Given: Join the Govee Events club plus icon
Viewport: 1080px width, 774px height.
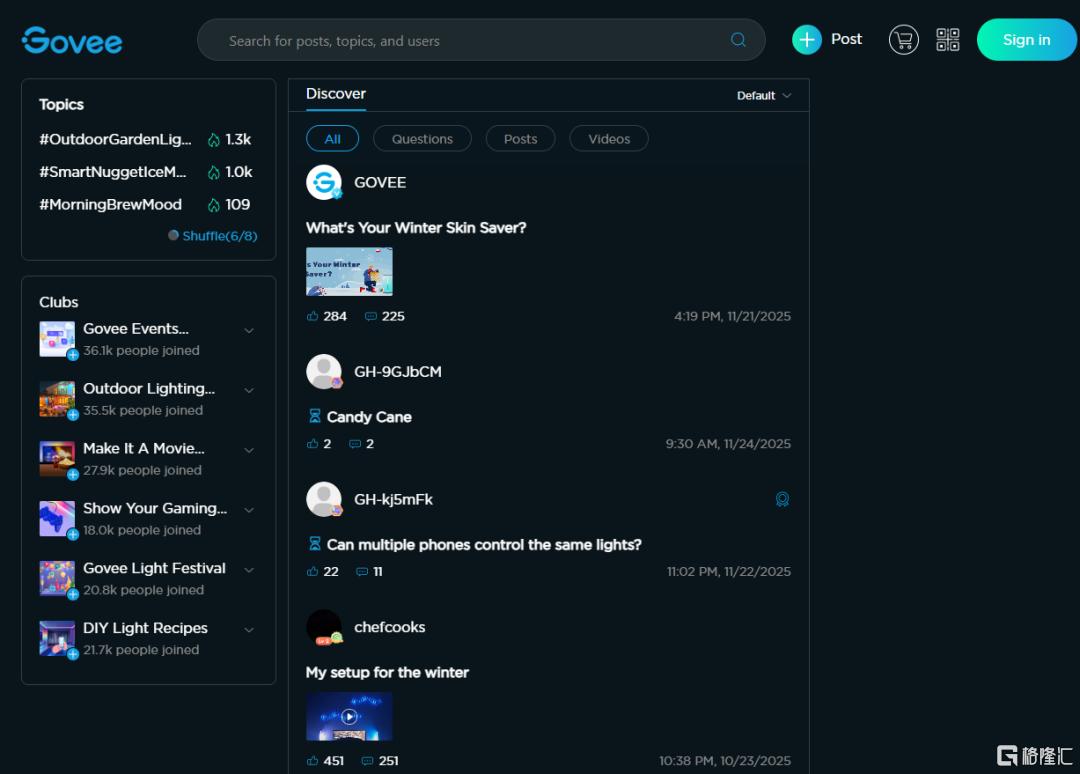Looking at the screenshot, I should [73, 355].
